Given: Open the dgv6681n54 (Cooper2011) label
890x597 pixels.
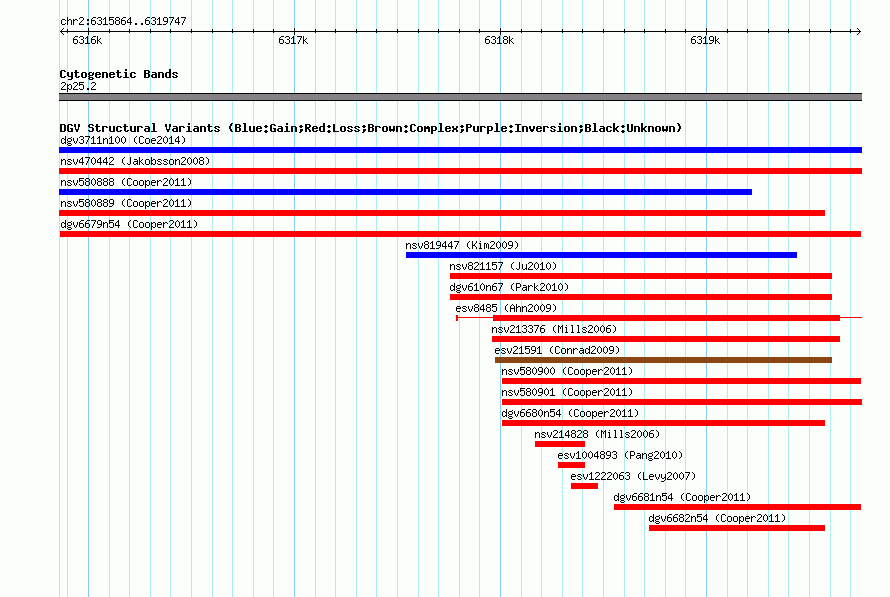Looking at the screenshot, I should click(682, 497).
